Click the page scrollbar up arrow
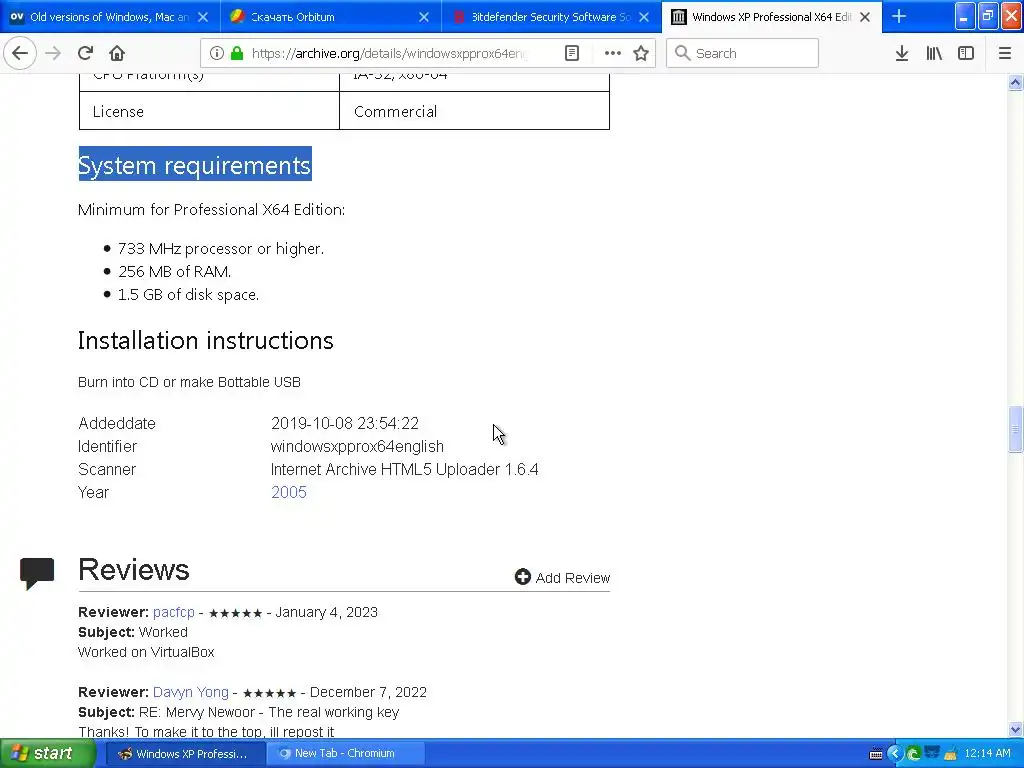This screenshot has width=1024, height=768. pyautogui.click(x=1015, y=82)
